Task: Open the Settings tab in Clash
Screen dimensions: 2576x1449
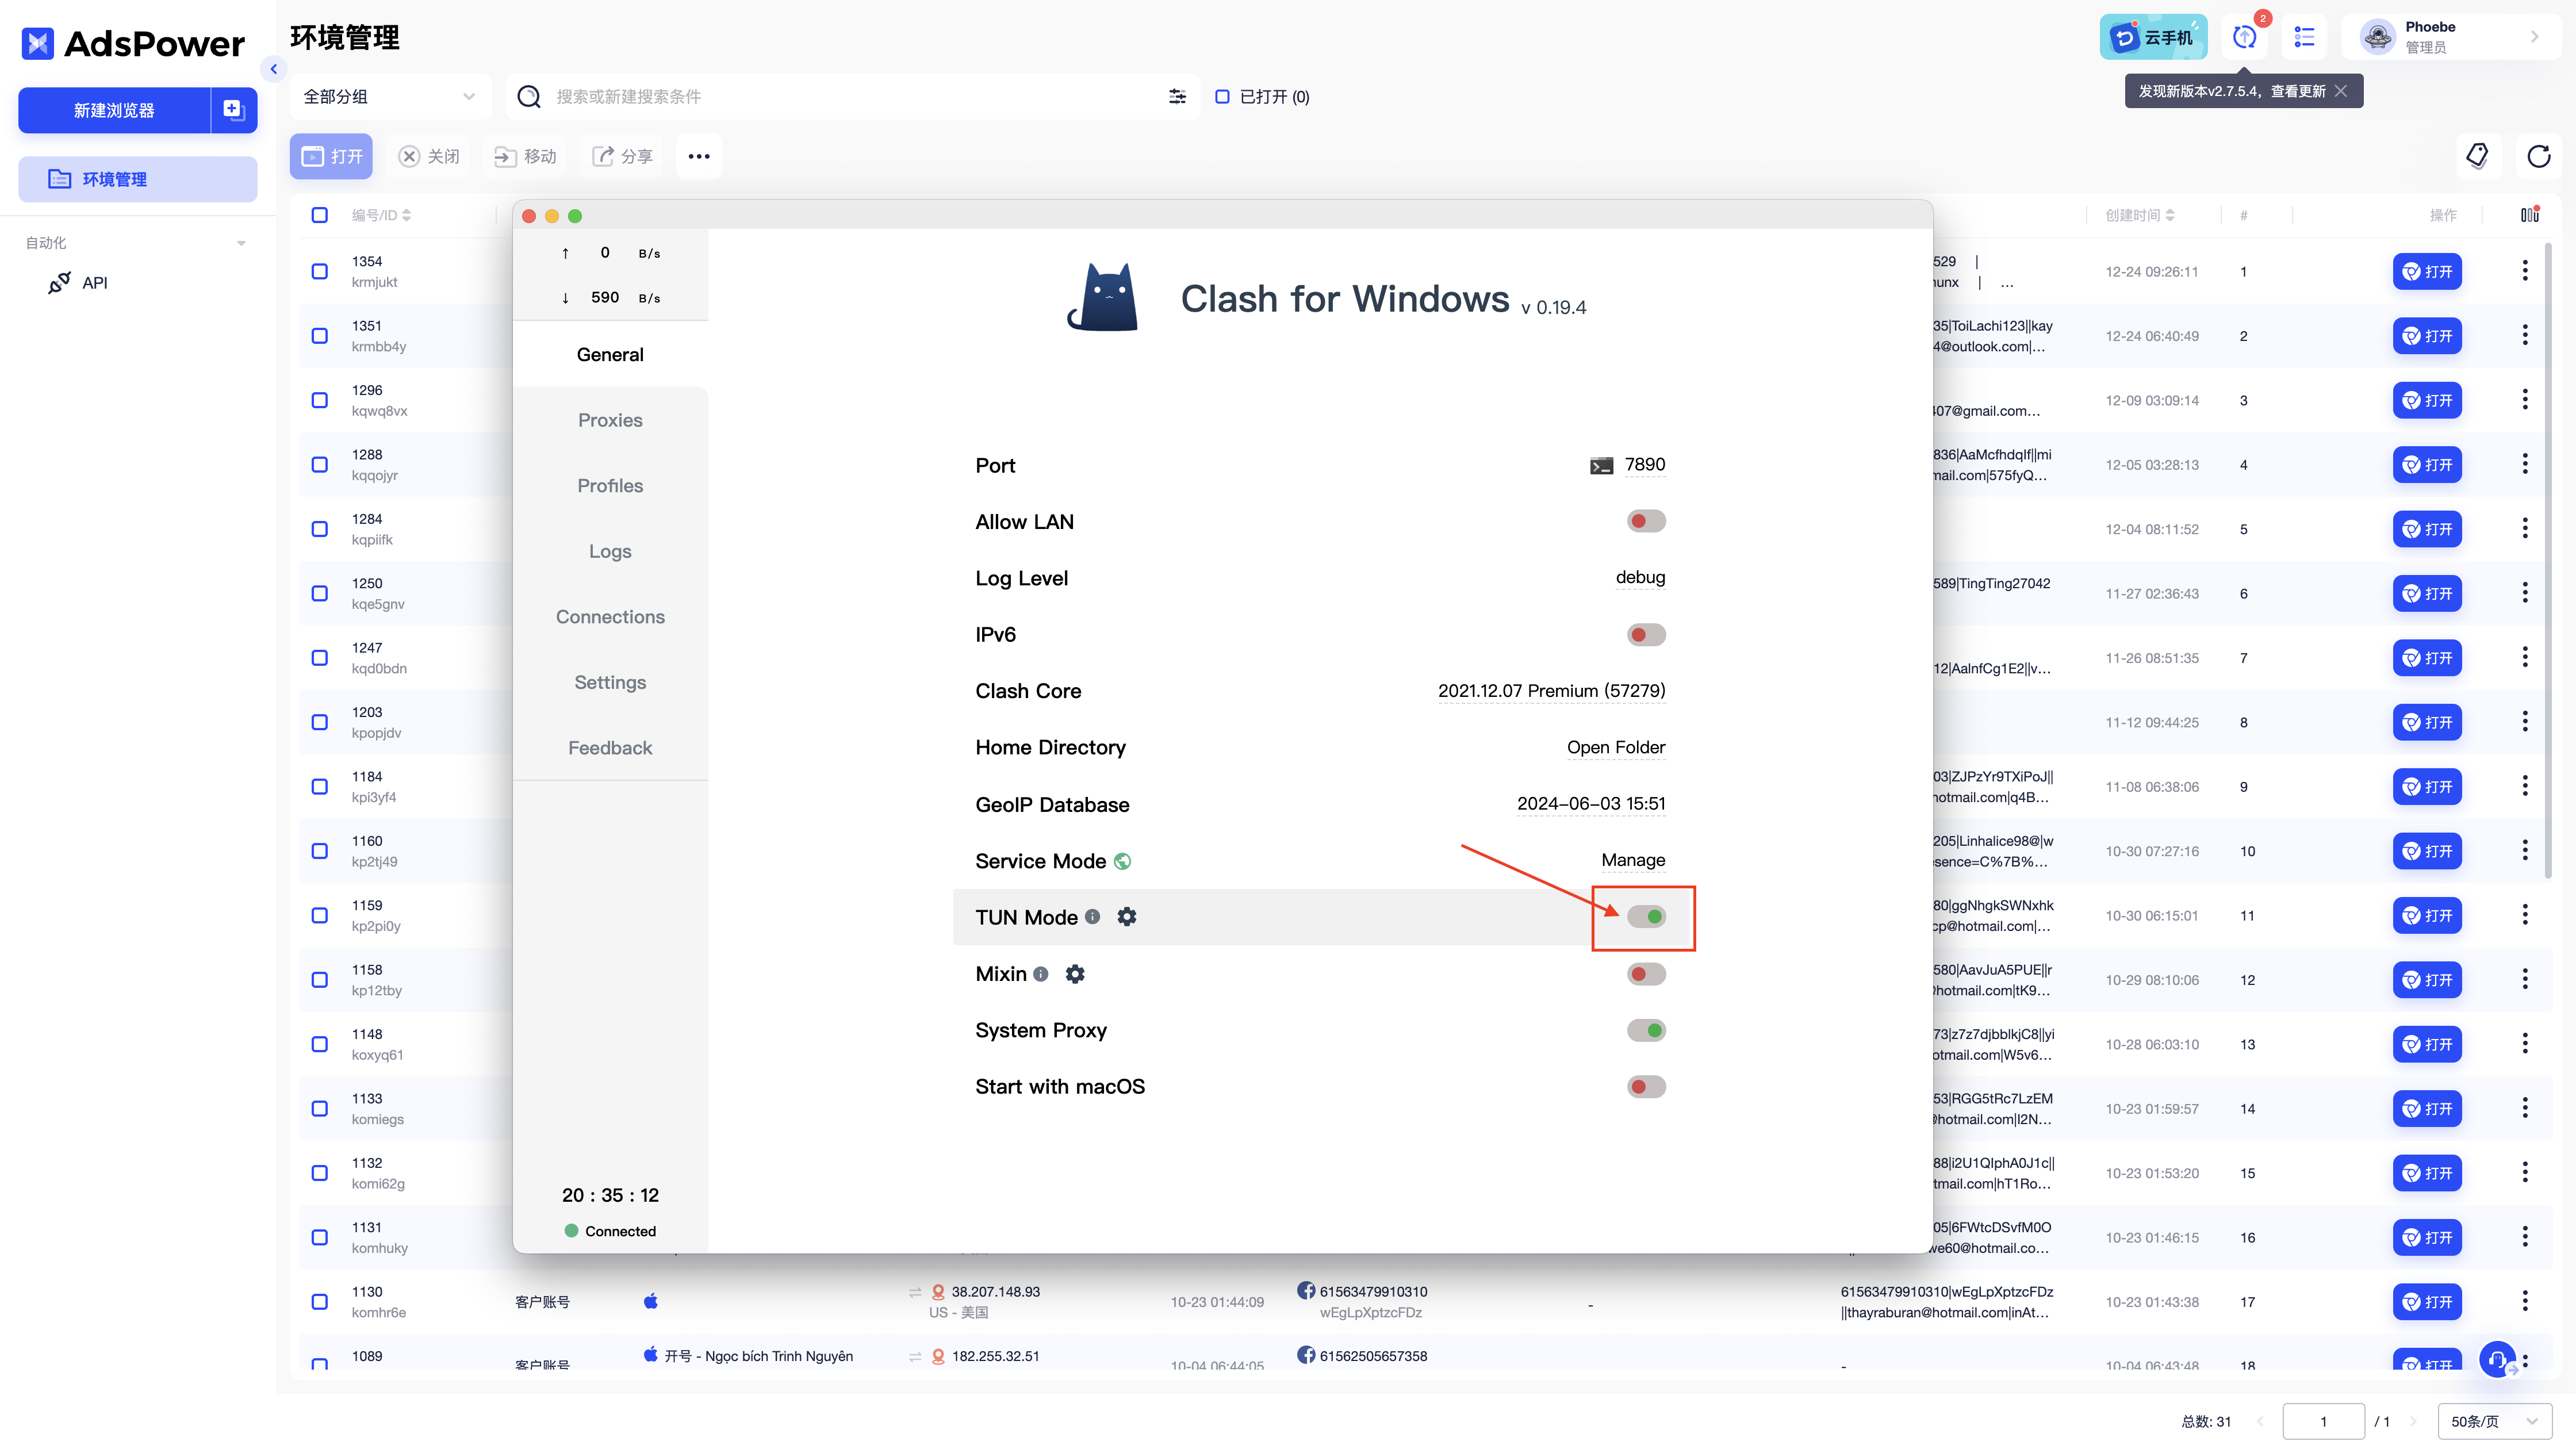Action: click(x=610, y=682)
